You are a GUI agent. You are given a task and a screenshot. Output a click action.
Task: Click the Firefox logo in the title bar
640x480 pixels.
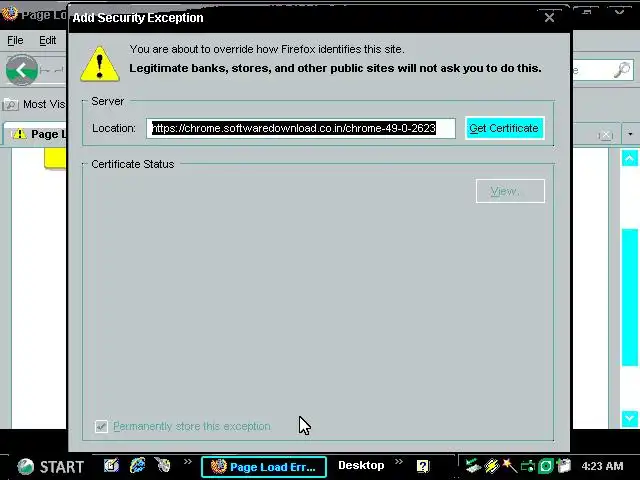point(10,14)
